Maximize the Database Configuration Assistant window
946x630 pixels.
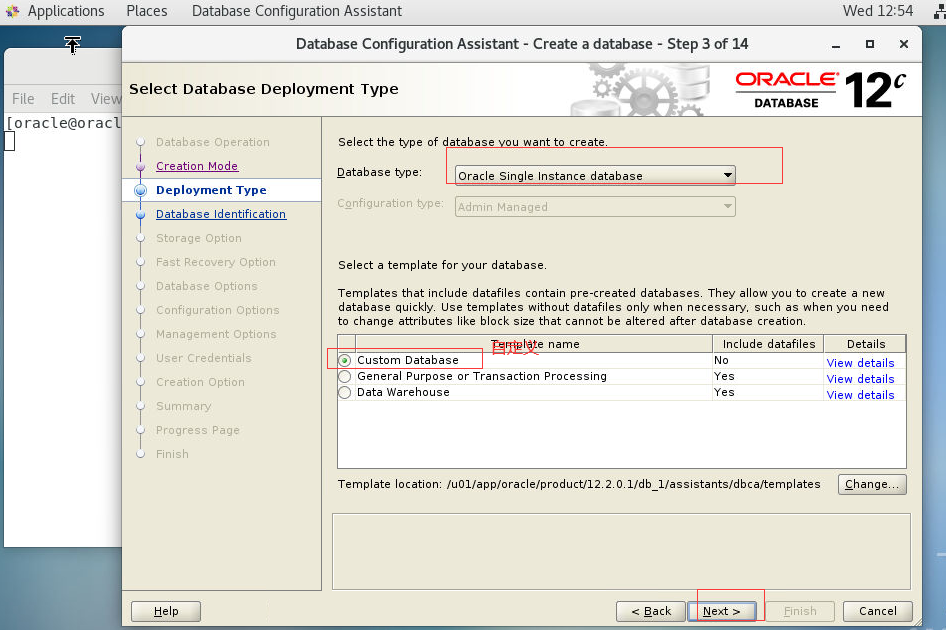[869, 44]
